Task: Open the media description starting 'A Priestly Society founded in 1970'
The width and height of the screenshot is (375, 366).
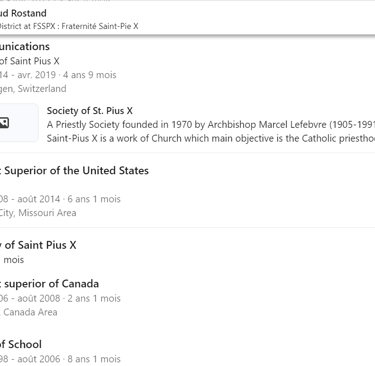Action: 211,125
